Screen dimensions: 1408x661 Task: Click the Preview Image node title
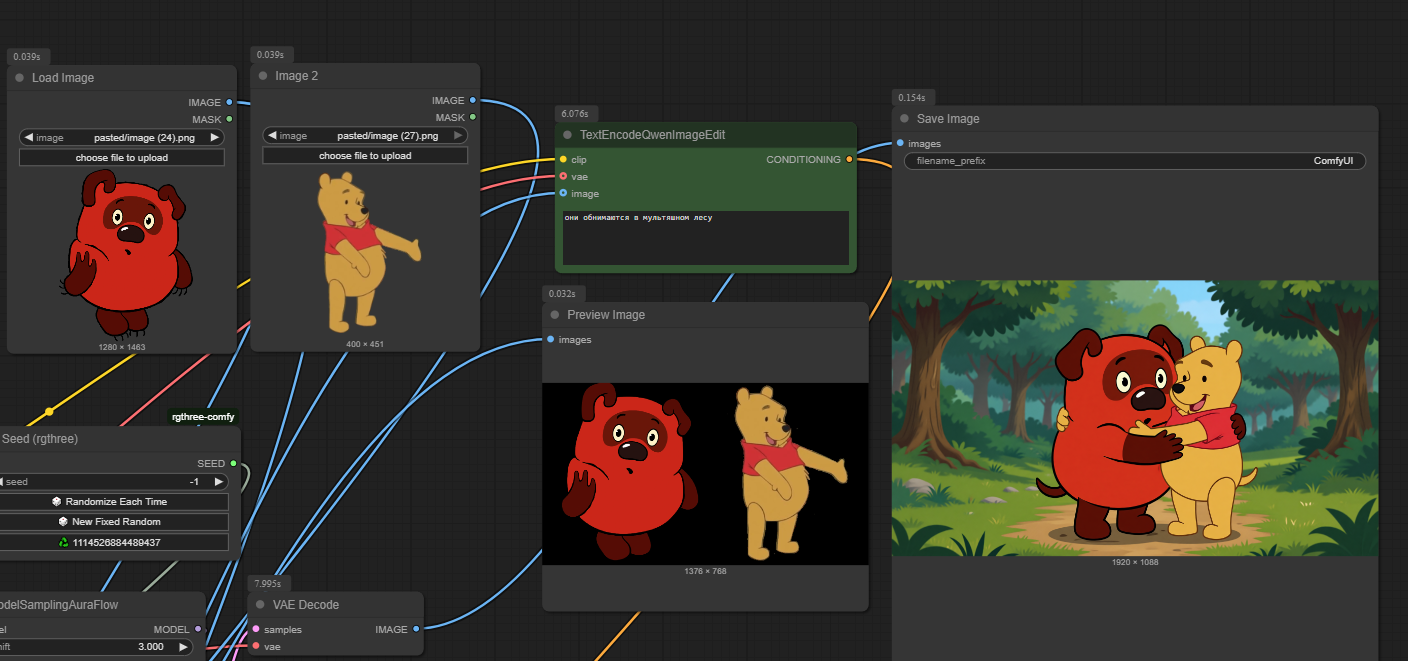coord(606,315)
